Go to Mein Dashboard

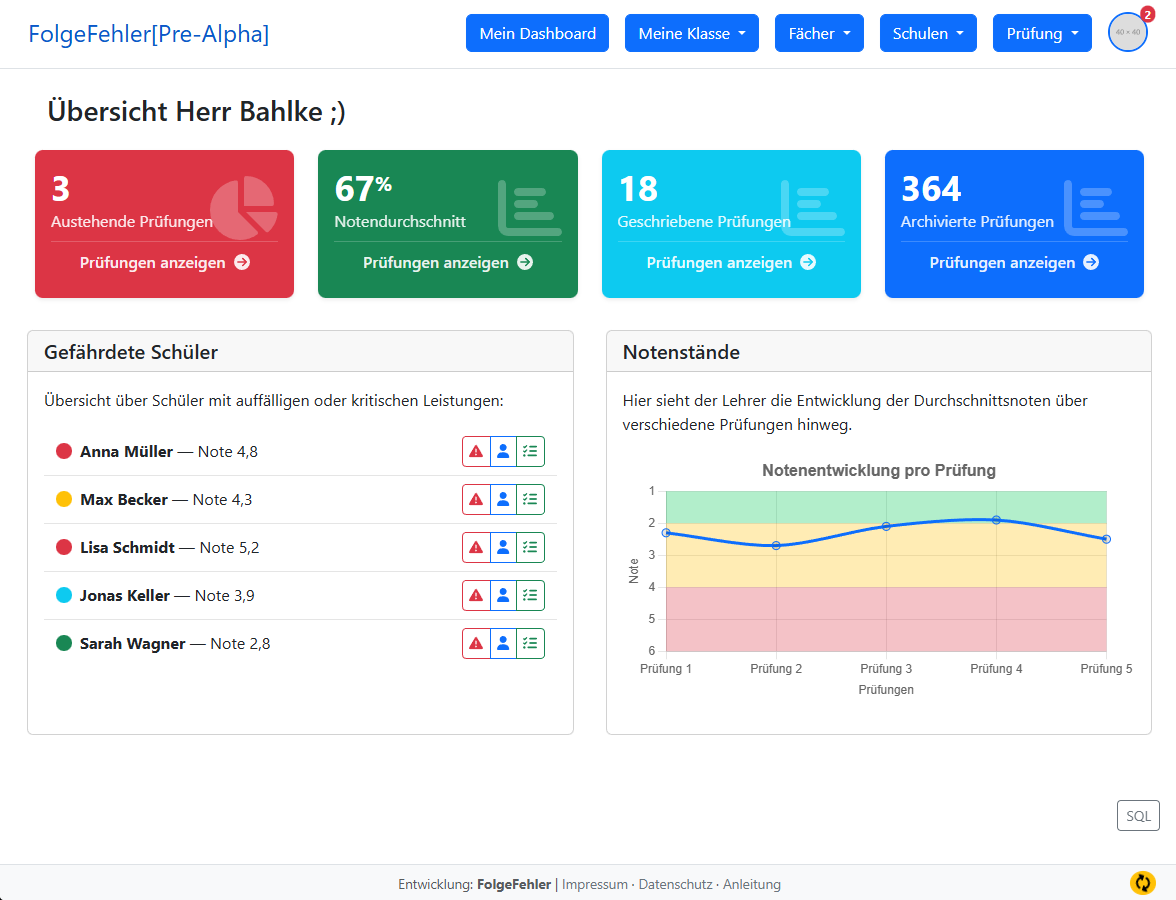(537, 33)
